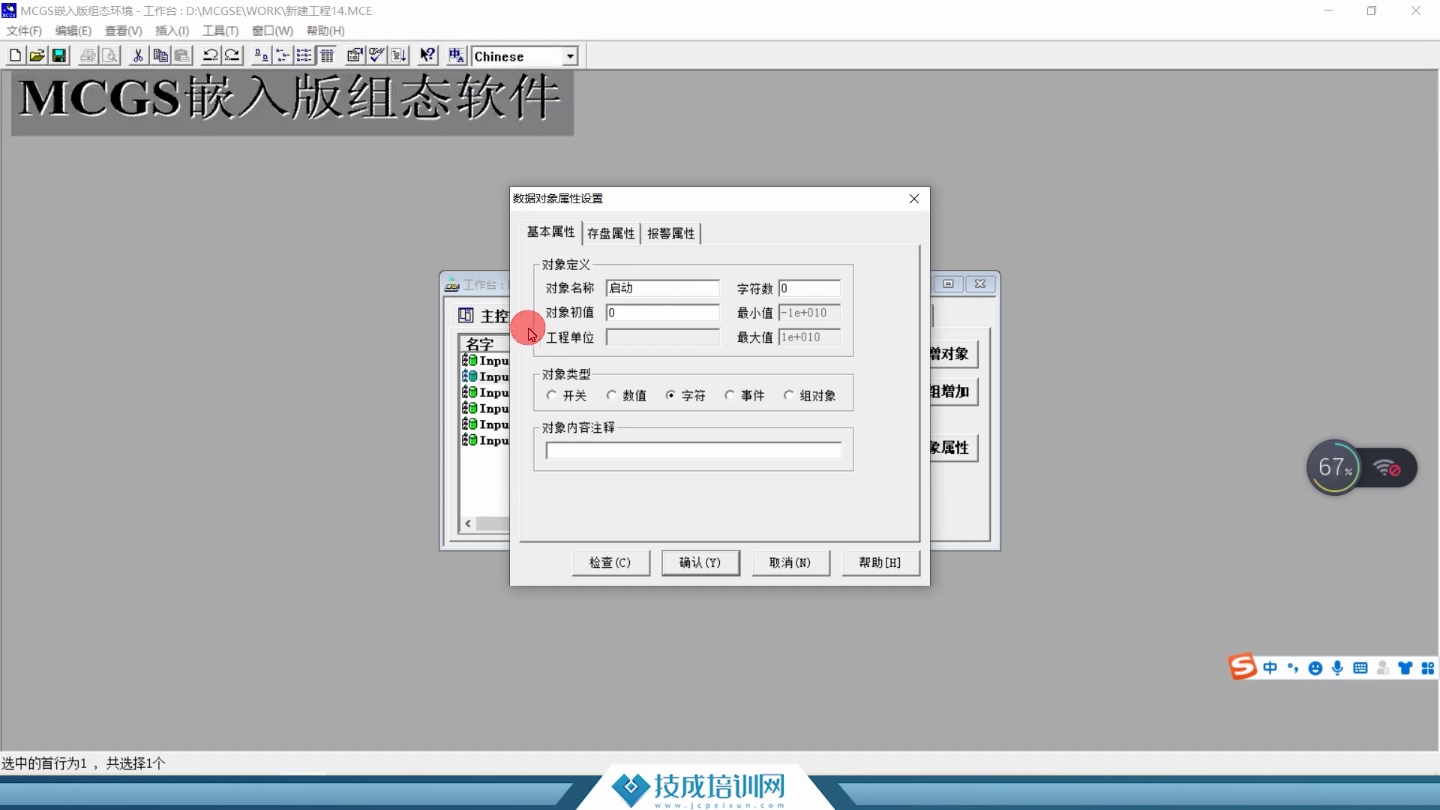1440x810 pixels.
Task: Save the project with the floppy disk icon
Action: pyautogui.click(x=59, y=56)
